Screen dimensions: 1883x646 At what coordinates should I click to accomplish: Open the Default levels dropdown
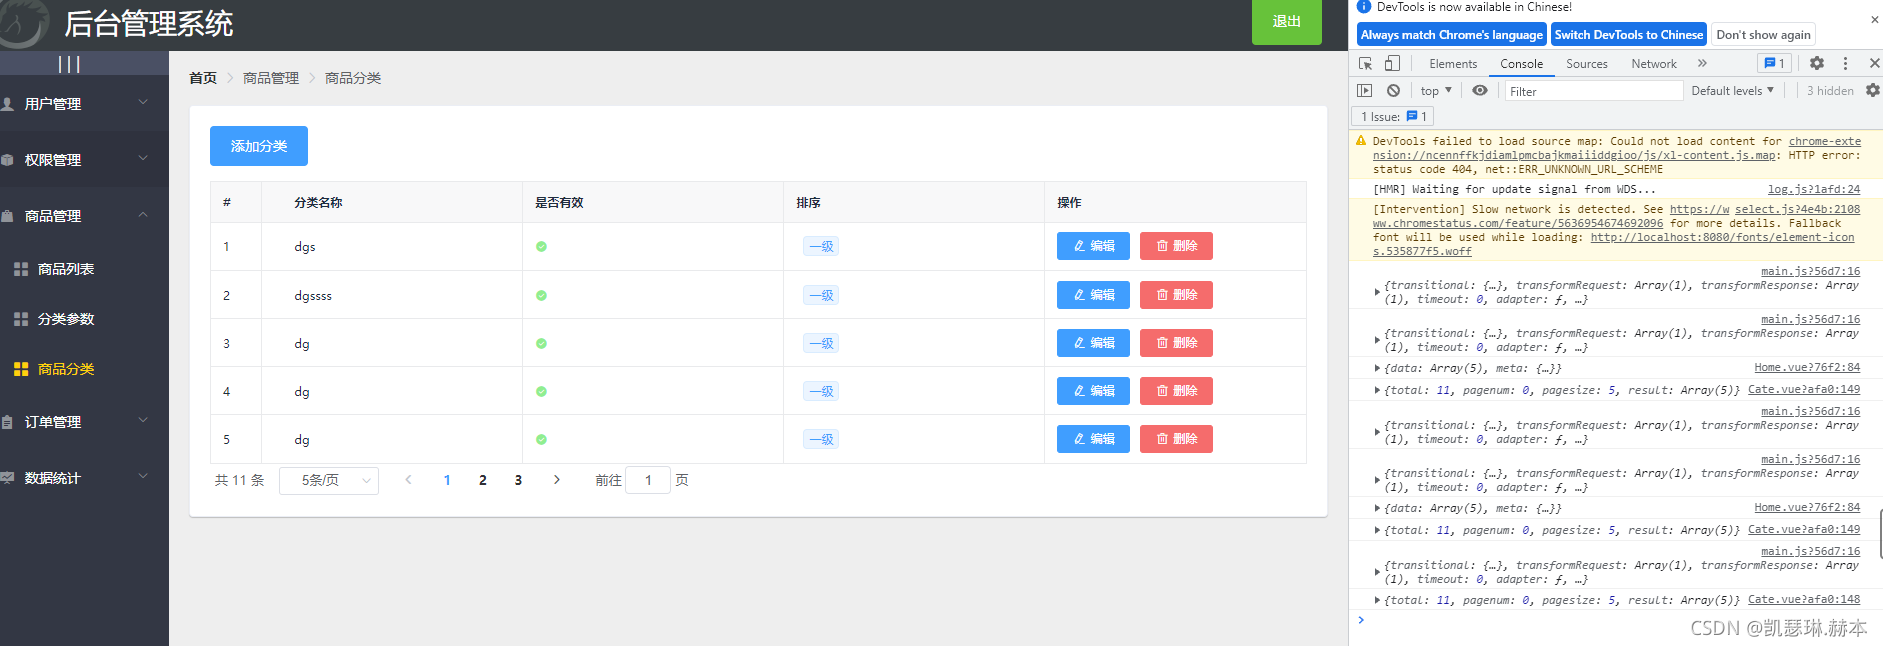[x=1732, y=90]
